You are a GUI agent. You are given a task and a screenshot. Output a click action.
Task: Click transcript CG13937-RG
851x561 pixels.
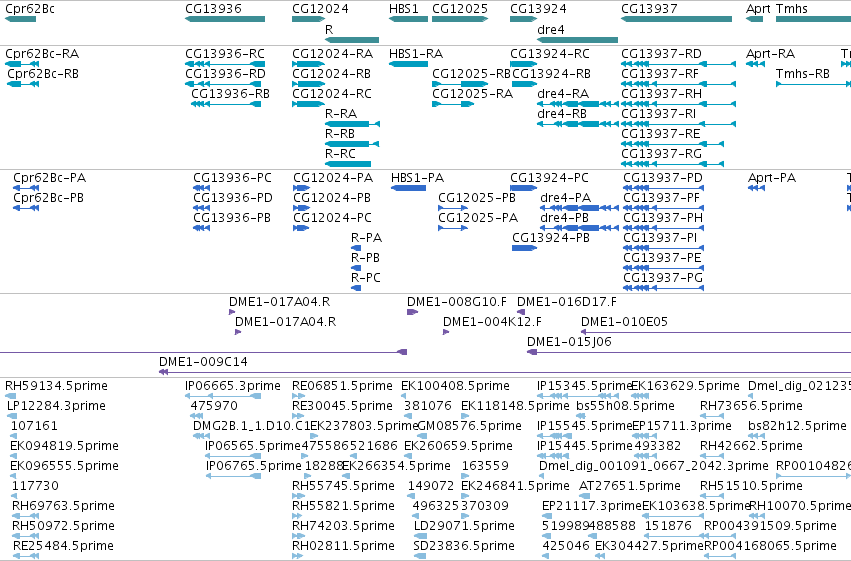pos(661,154)
